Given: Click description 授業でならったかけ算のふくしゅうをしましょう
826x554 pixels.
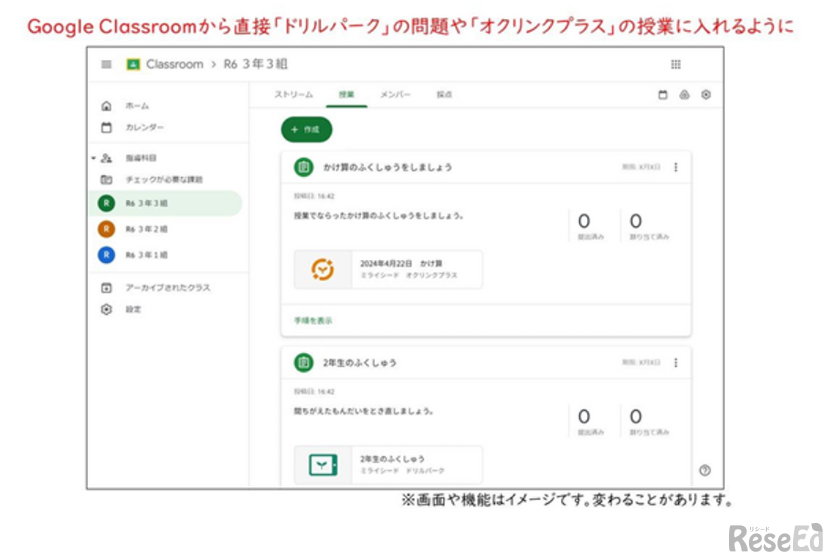Looking at the screenshot, I should click(x=379, y=215).
